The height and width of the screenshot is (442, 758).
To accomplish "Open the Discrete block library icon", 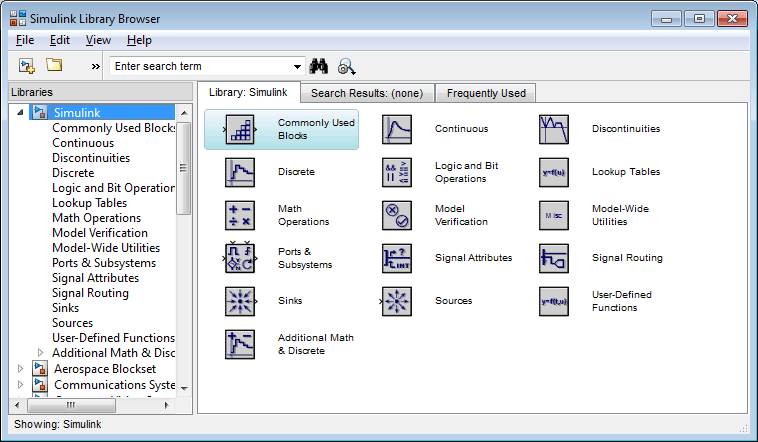I will pyautogui.click(x=240, y=173).
